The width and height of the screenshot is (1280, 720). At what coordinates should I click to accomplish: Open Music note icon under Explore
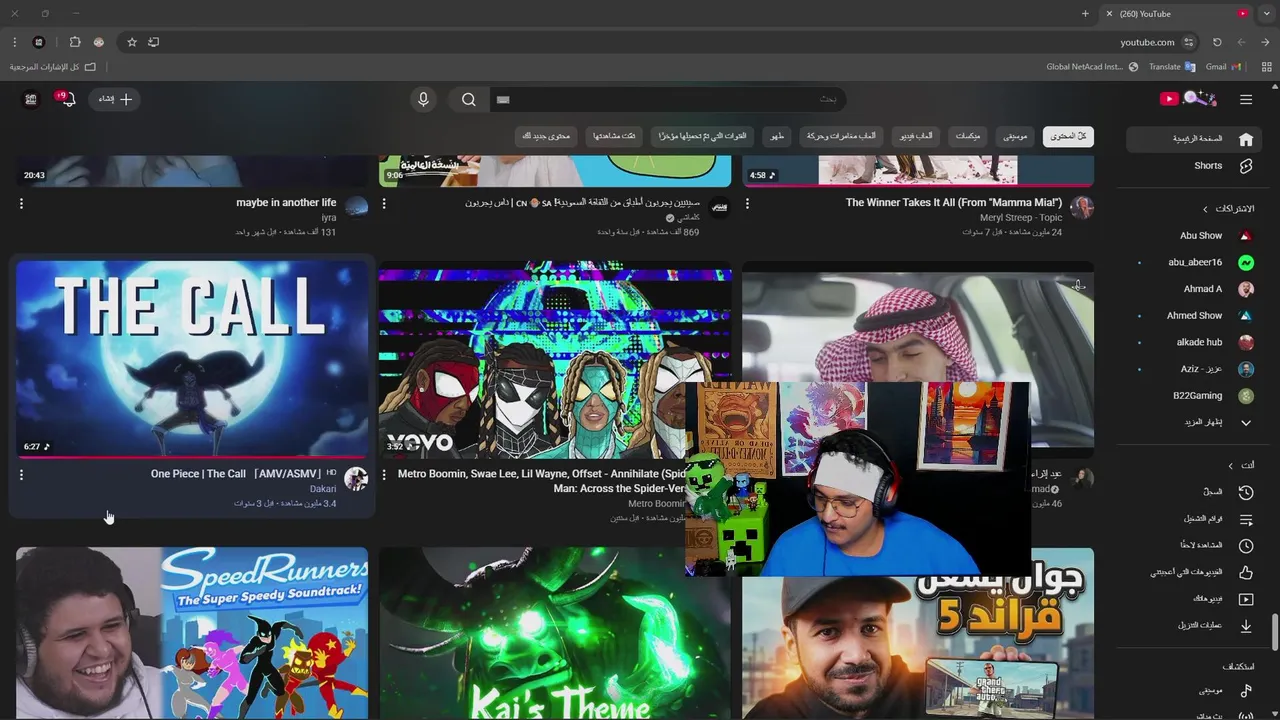tap(1246, 691)
